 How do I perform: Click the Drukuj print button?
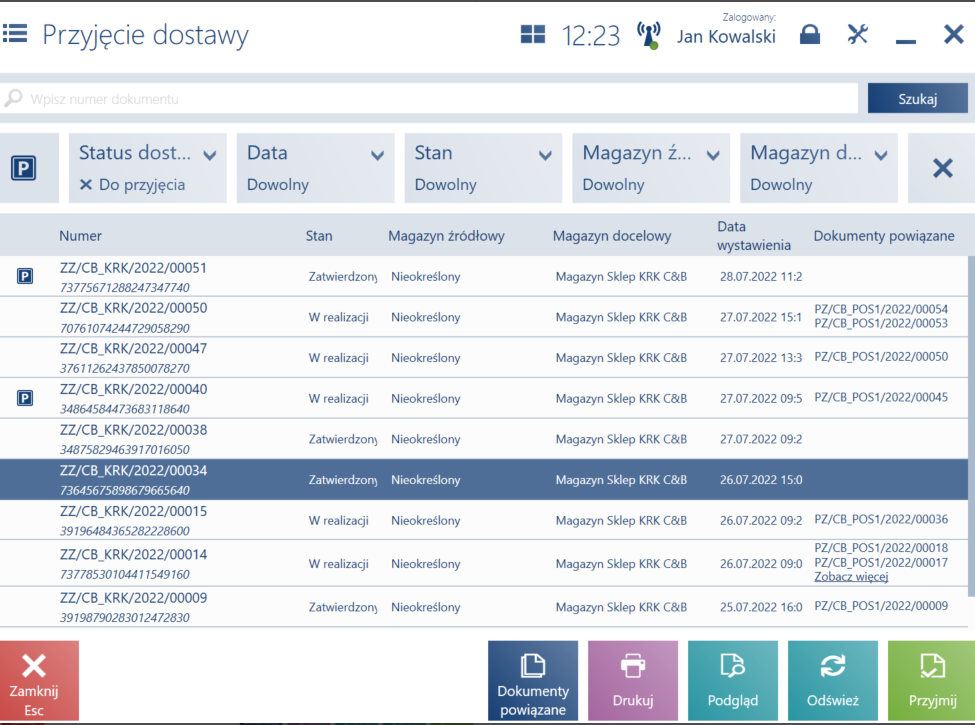coord(633,681)
